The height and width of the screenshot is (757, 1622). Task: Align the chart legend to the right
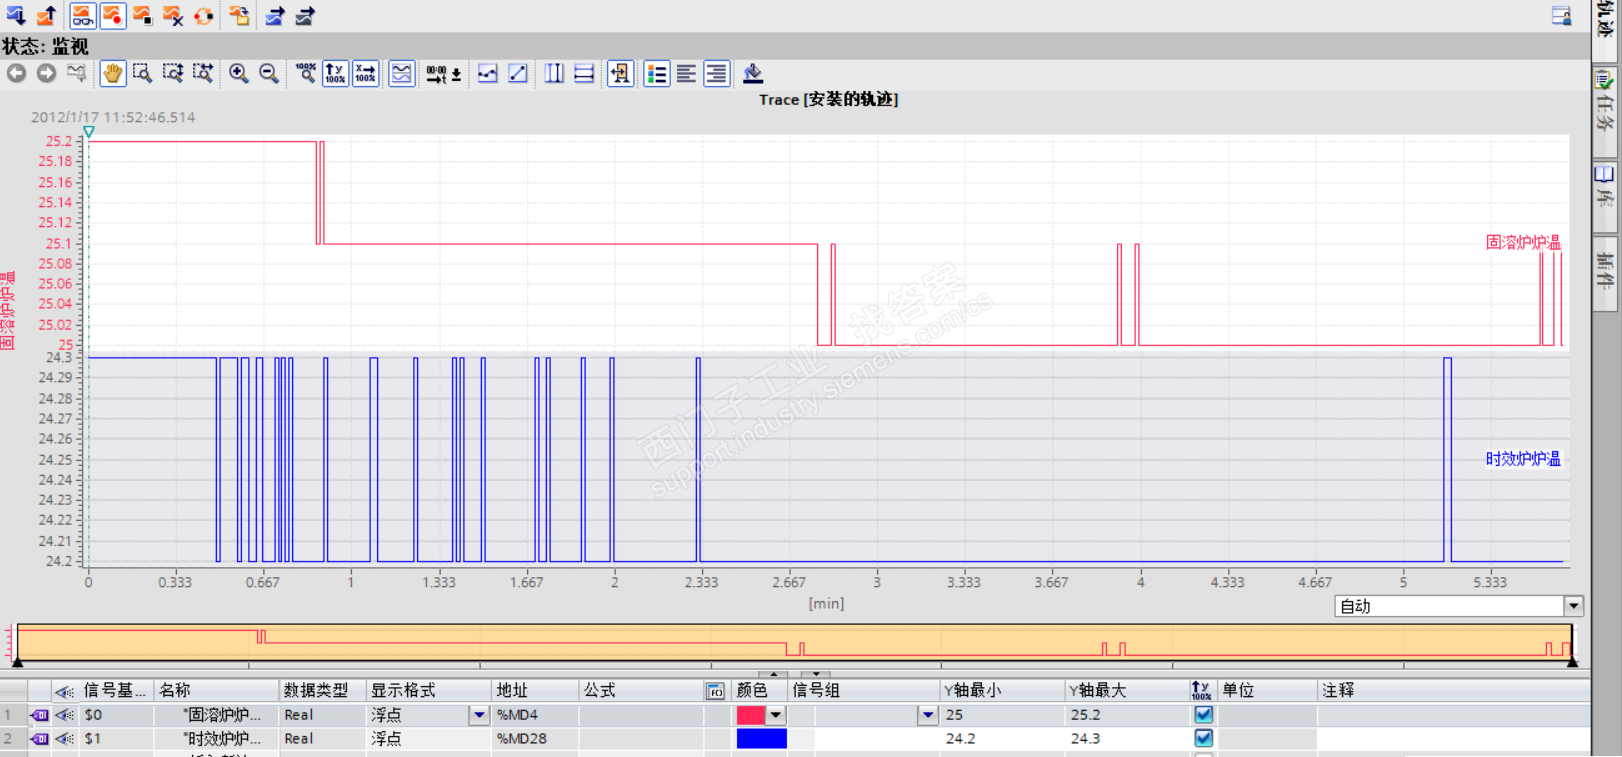tap(717, 73)
